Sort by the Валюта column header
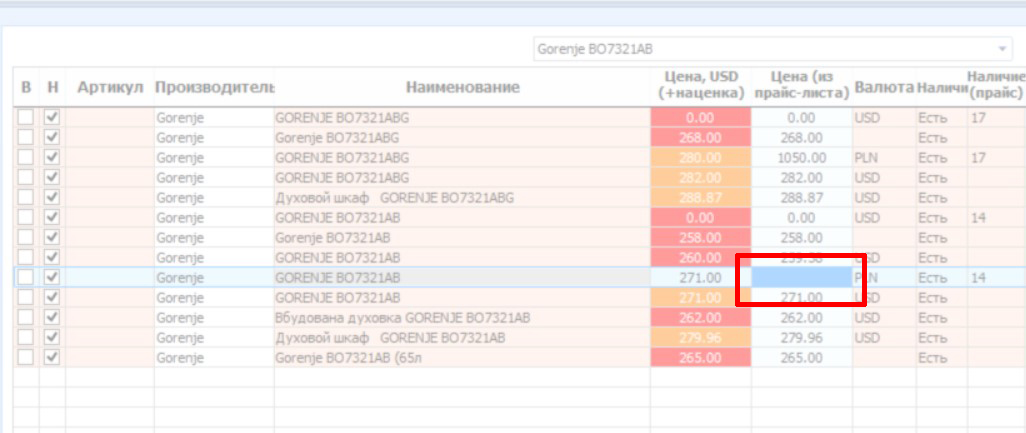The height and width of the screenshot is (433, 1026). point(883,86)
